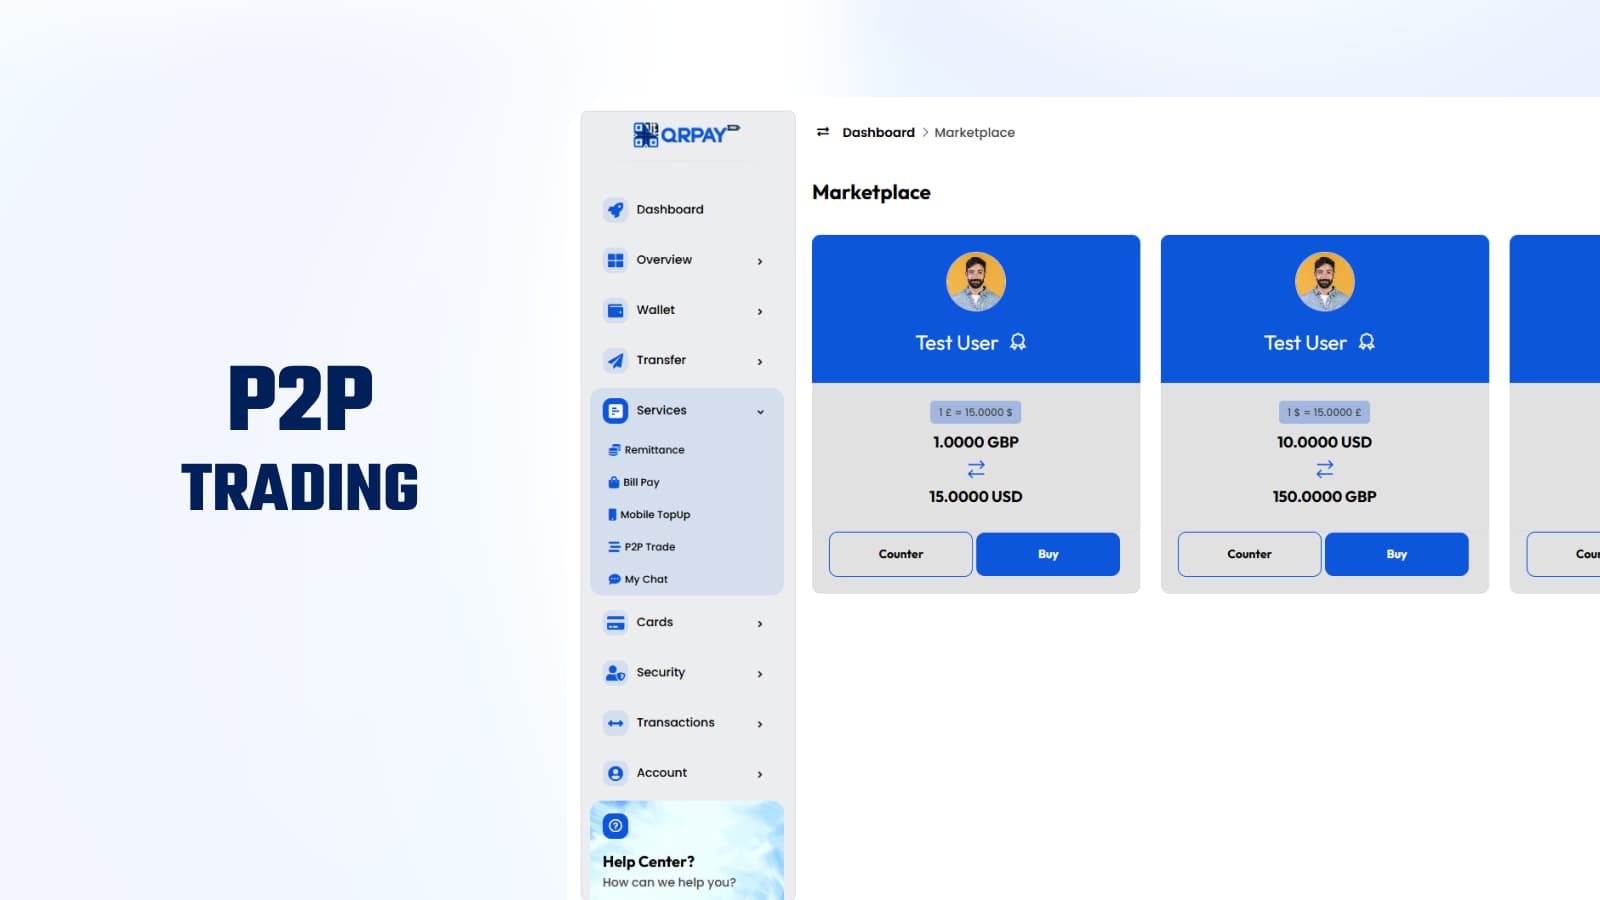Open the Dashboard breadcrumb link
The image size is (1600, 900).
878,131
